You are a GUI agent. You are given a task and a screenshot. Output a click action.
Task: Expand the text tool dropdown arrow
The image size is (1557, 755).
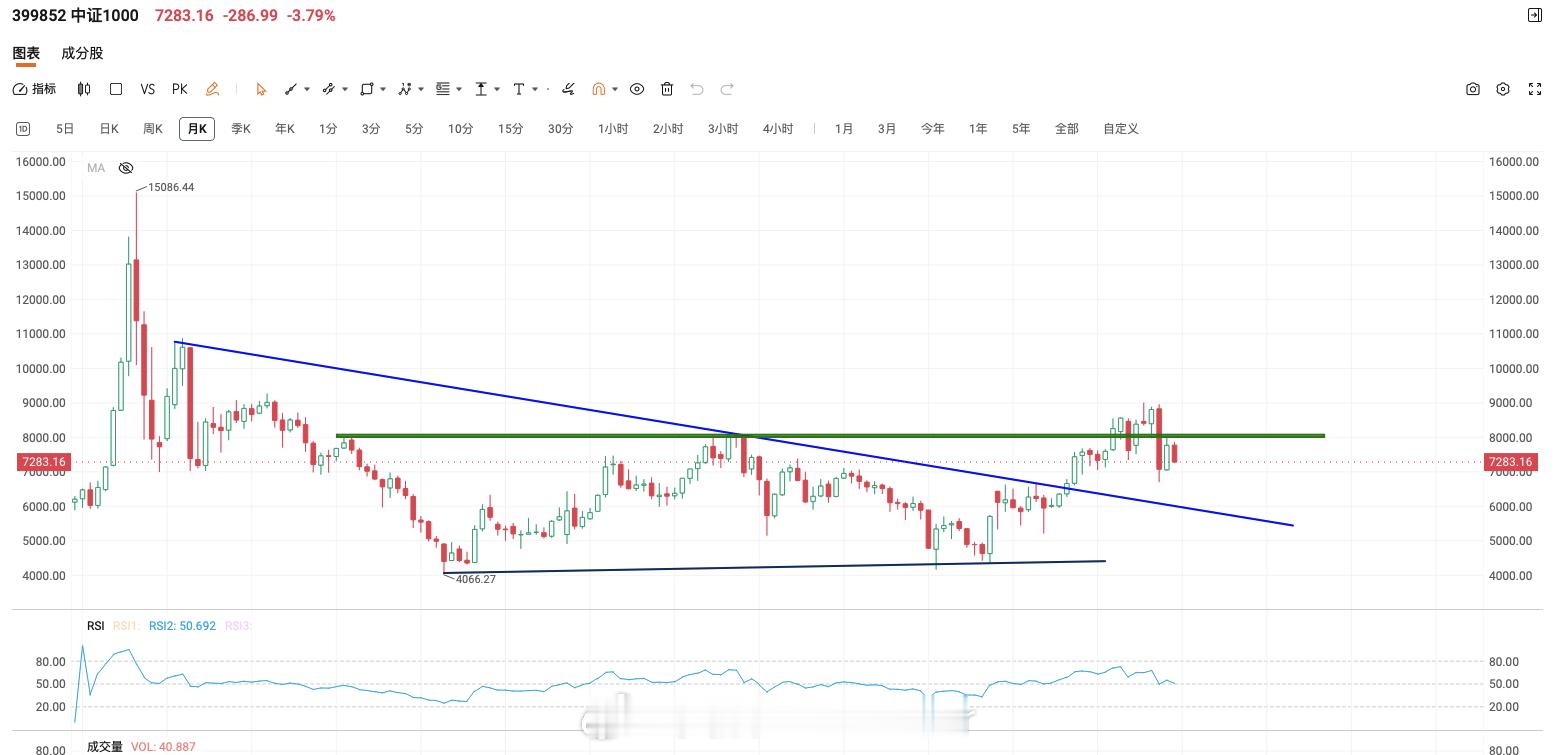pos(535,89)
